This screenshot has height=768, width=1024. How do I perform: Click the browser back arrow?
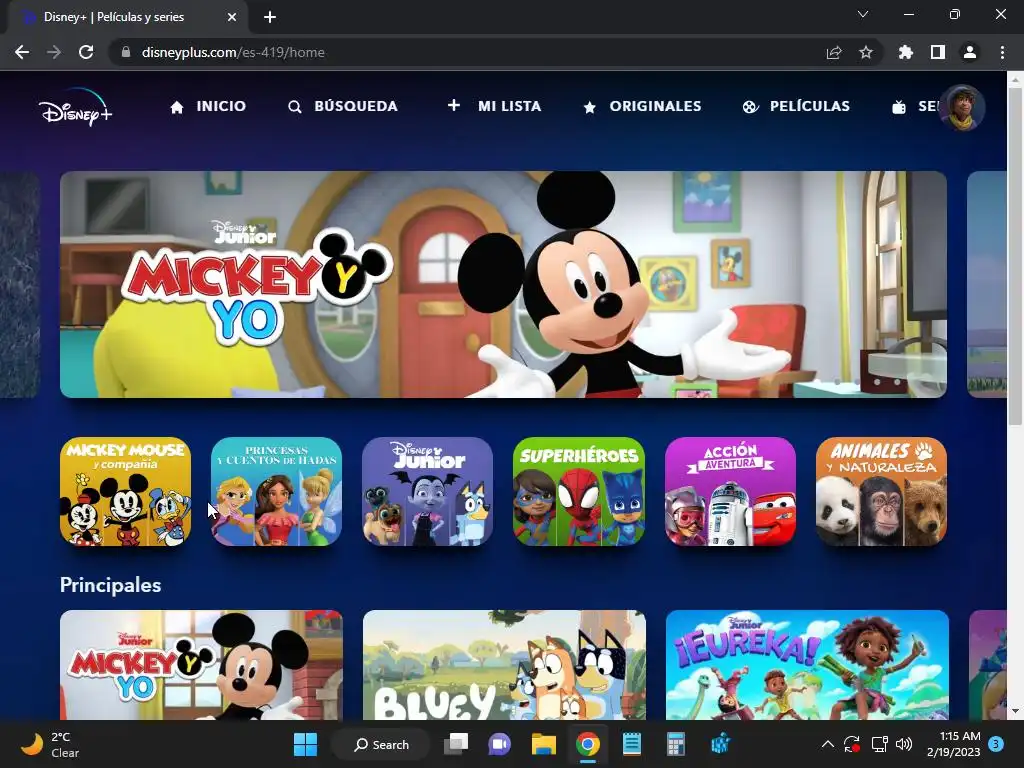tap(22, 52)
